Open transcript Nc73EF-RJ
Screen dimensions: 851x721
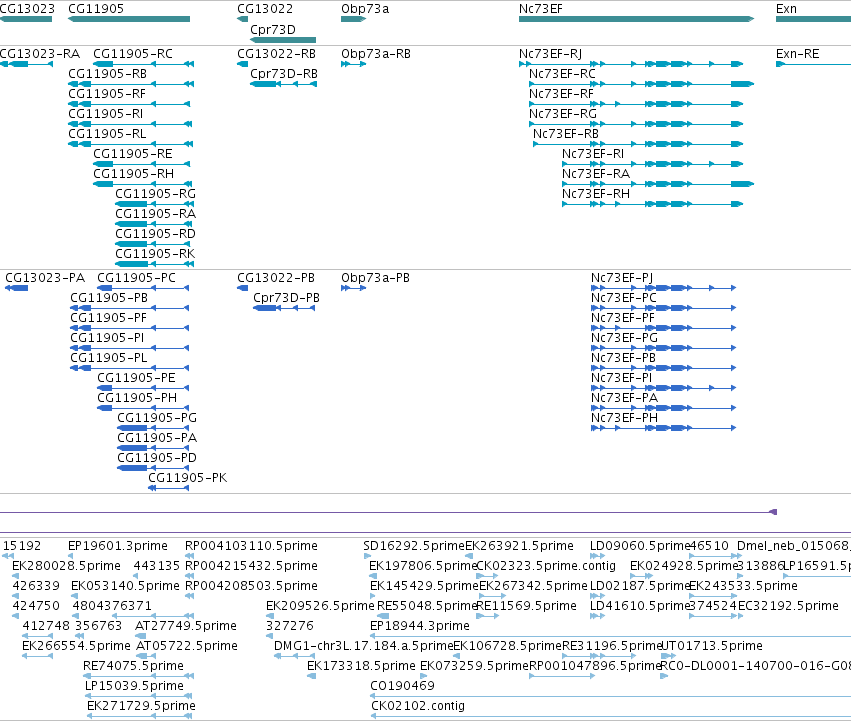coord(550,54)
